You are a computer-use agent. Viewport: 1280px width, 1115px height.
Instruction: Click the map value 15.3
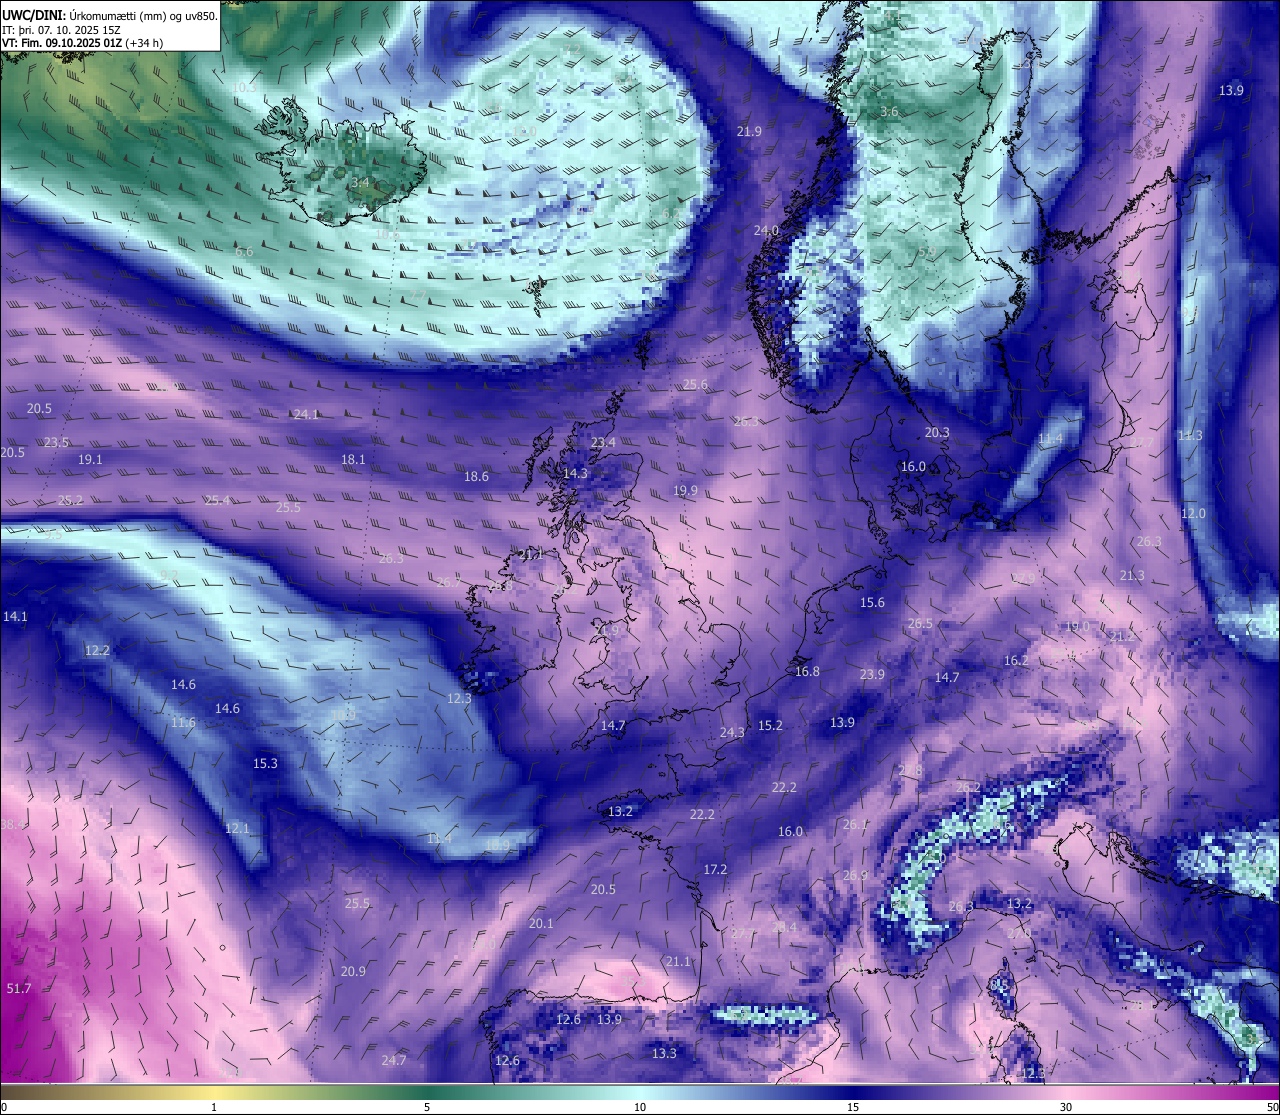(265, 763)
